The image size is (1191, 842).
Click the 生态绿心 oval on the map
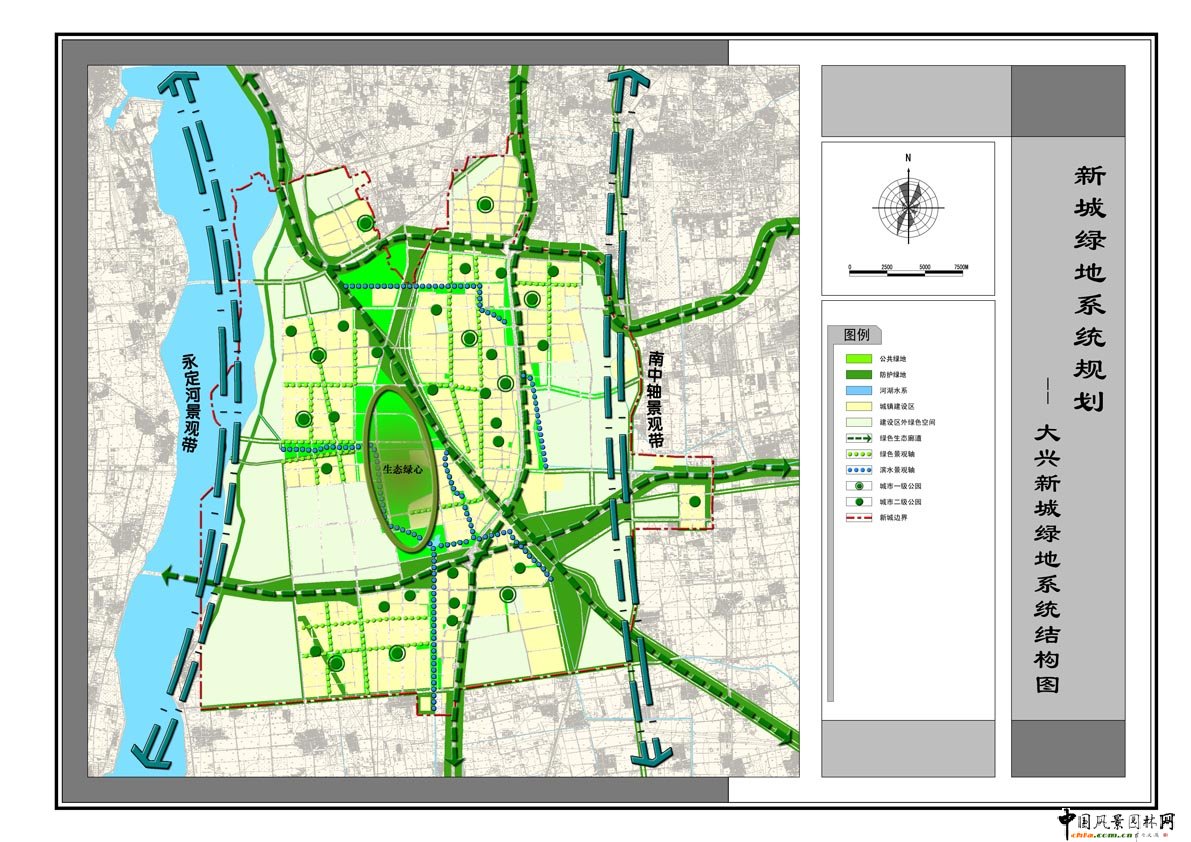coord(405,469)
